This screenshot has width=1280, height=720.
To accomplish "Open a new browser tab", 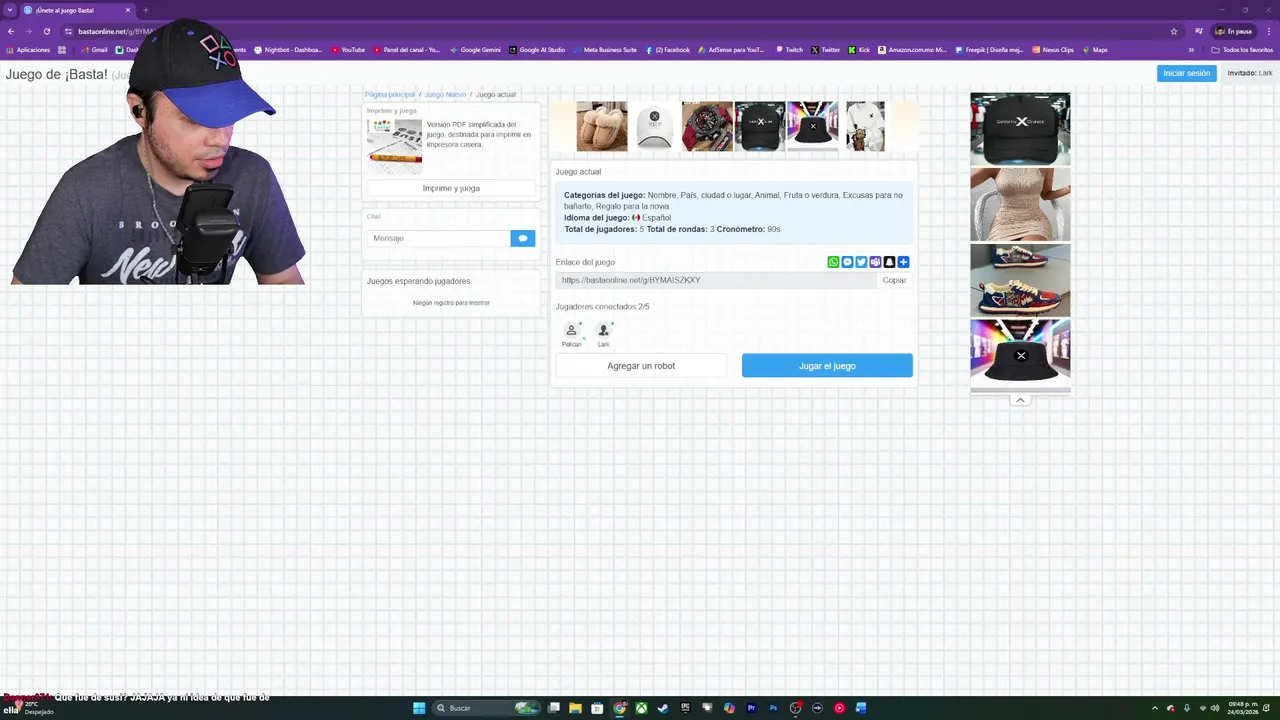I will (x=145, y=10).
